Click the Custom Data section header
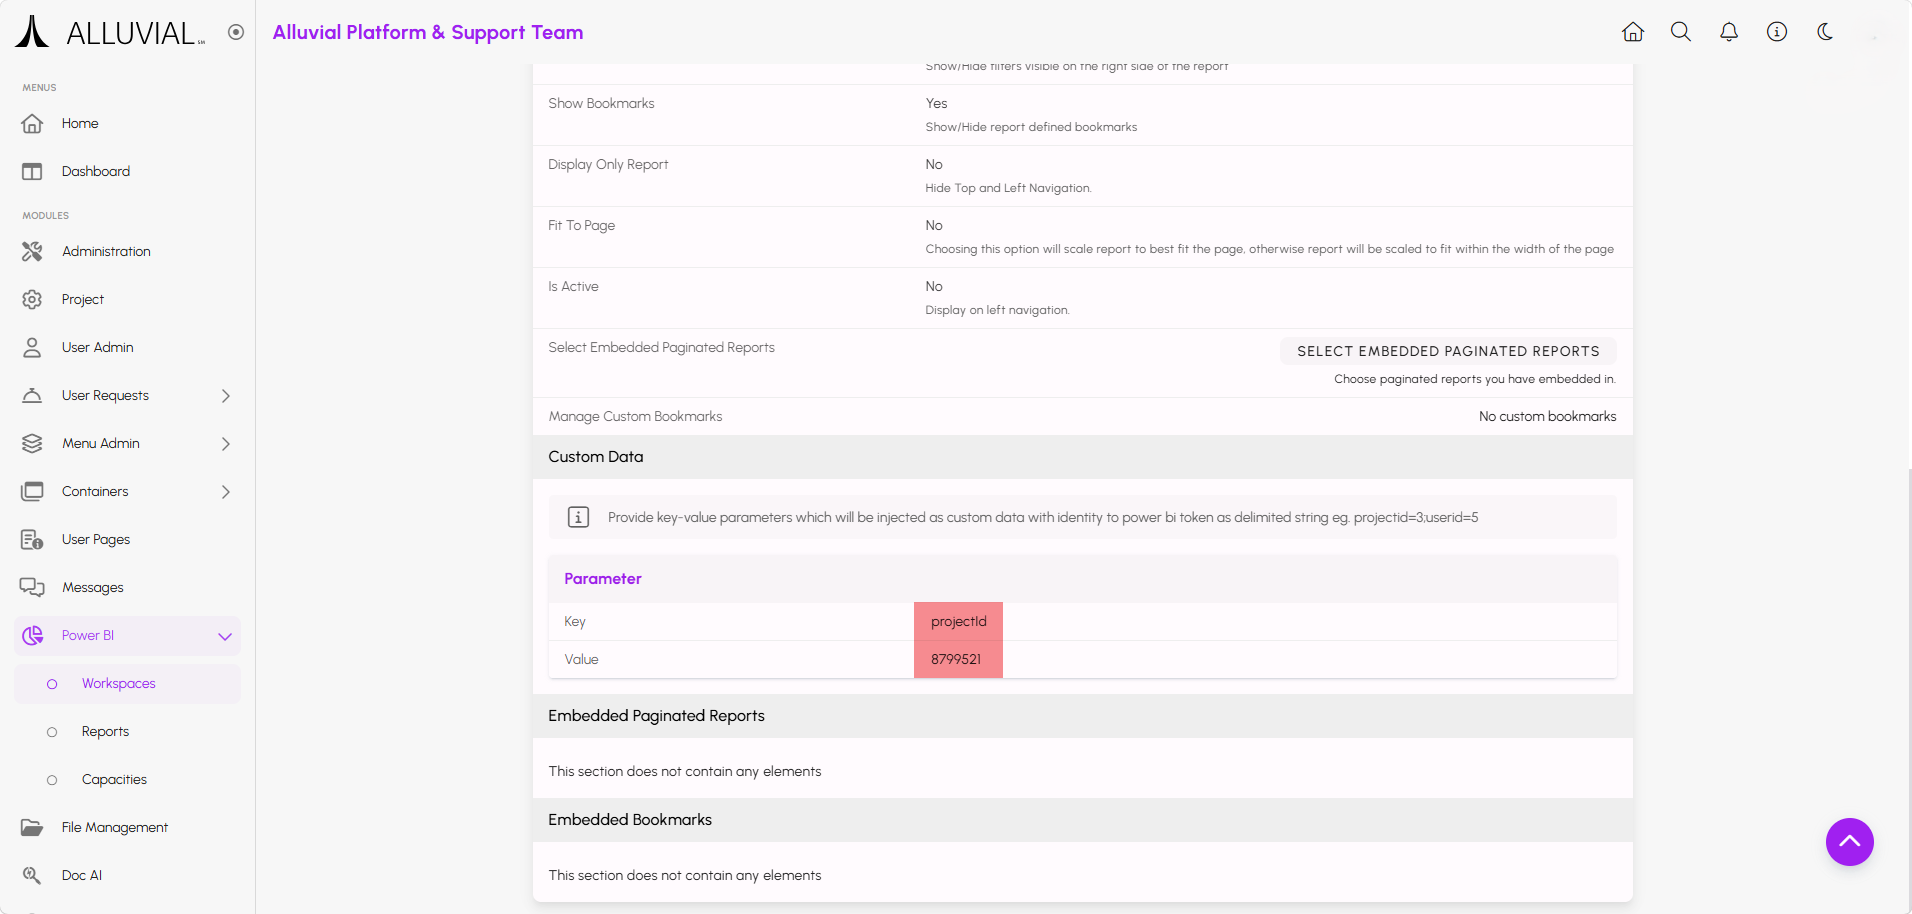This screenshot has height=914, width=1912. 1083,457
